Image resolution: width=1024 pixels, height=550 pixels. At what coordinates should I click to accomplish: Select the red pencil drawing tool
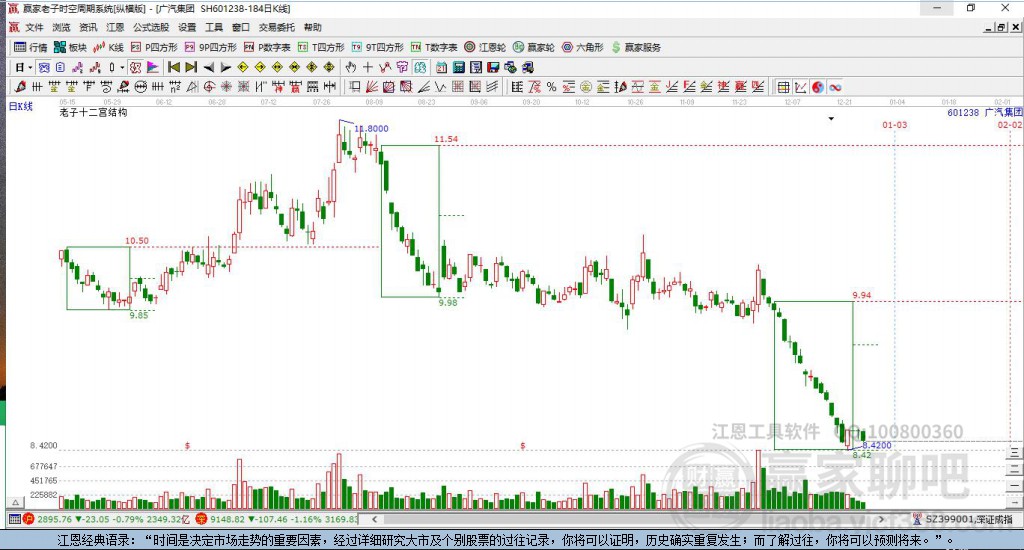(20, 87)
